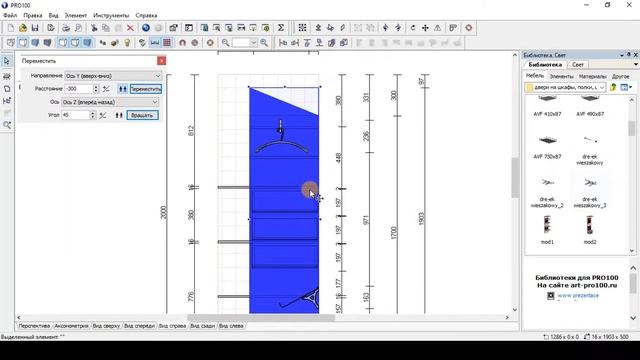This screenshot has width=640, height=360.
Task: Click the vertical viewport scrollbar thumb
Action: click(x=515, y=178)
